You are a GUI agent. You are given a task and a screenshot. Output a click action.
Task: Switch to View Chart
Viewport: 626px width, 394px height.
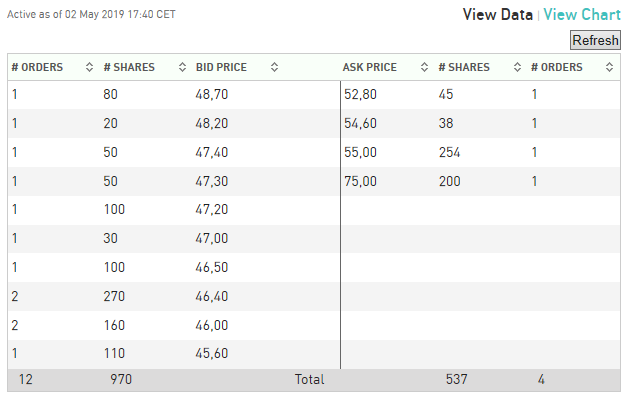(582, 15)
